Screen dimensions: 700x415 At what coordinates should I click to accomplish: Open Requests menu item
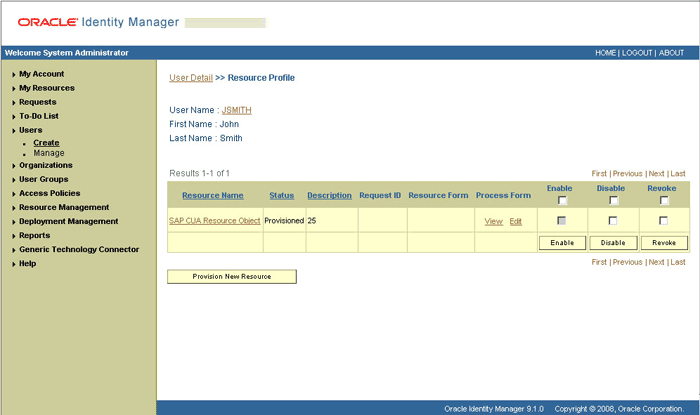pyautogui.click(x=38, y=102)
